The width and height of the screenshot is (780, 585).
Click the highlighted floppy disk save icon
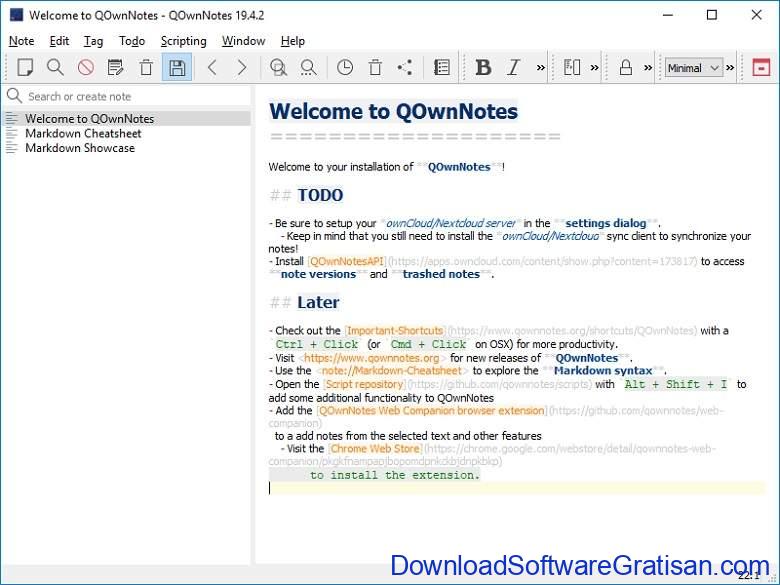pyautogui.click(x=177, y=67)
